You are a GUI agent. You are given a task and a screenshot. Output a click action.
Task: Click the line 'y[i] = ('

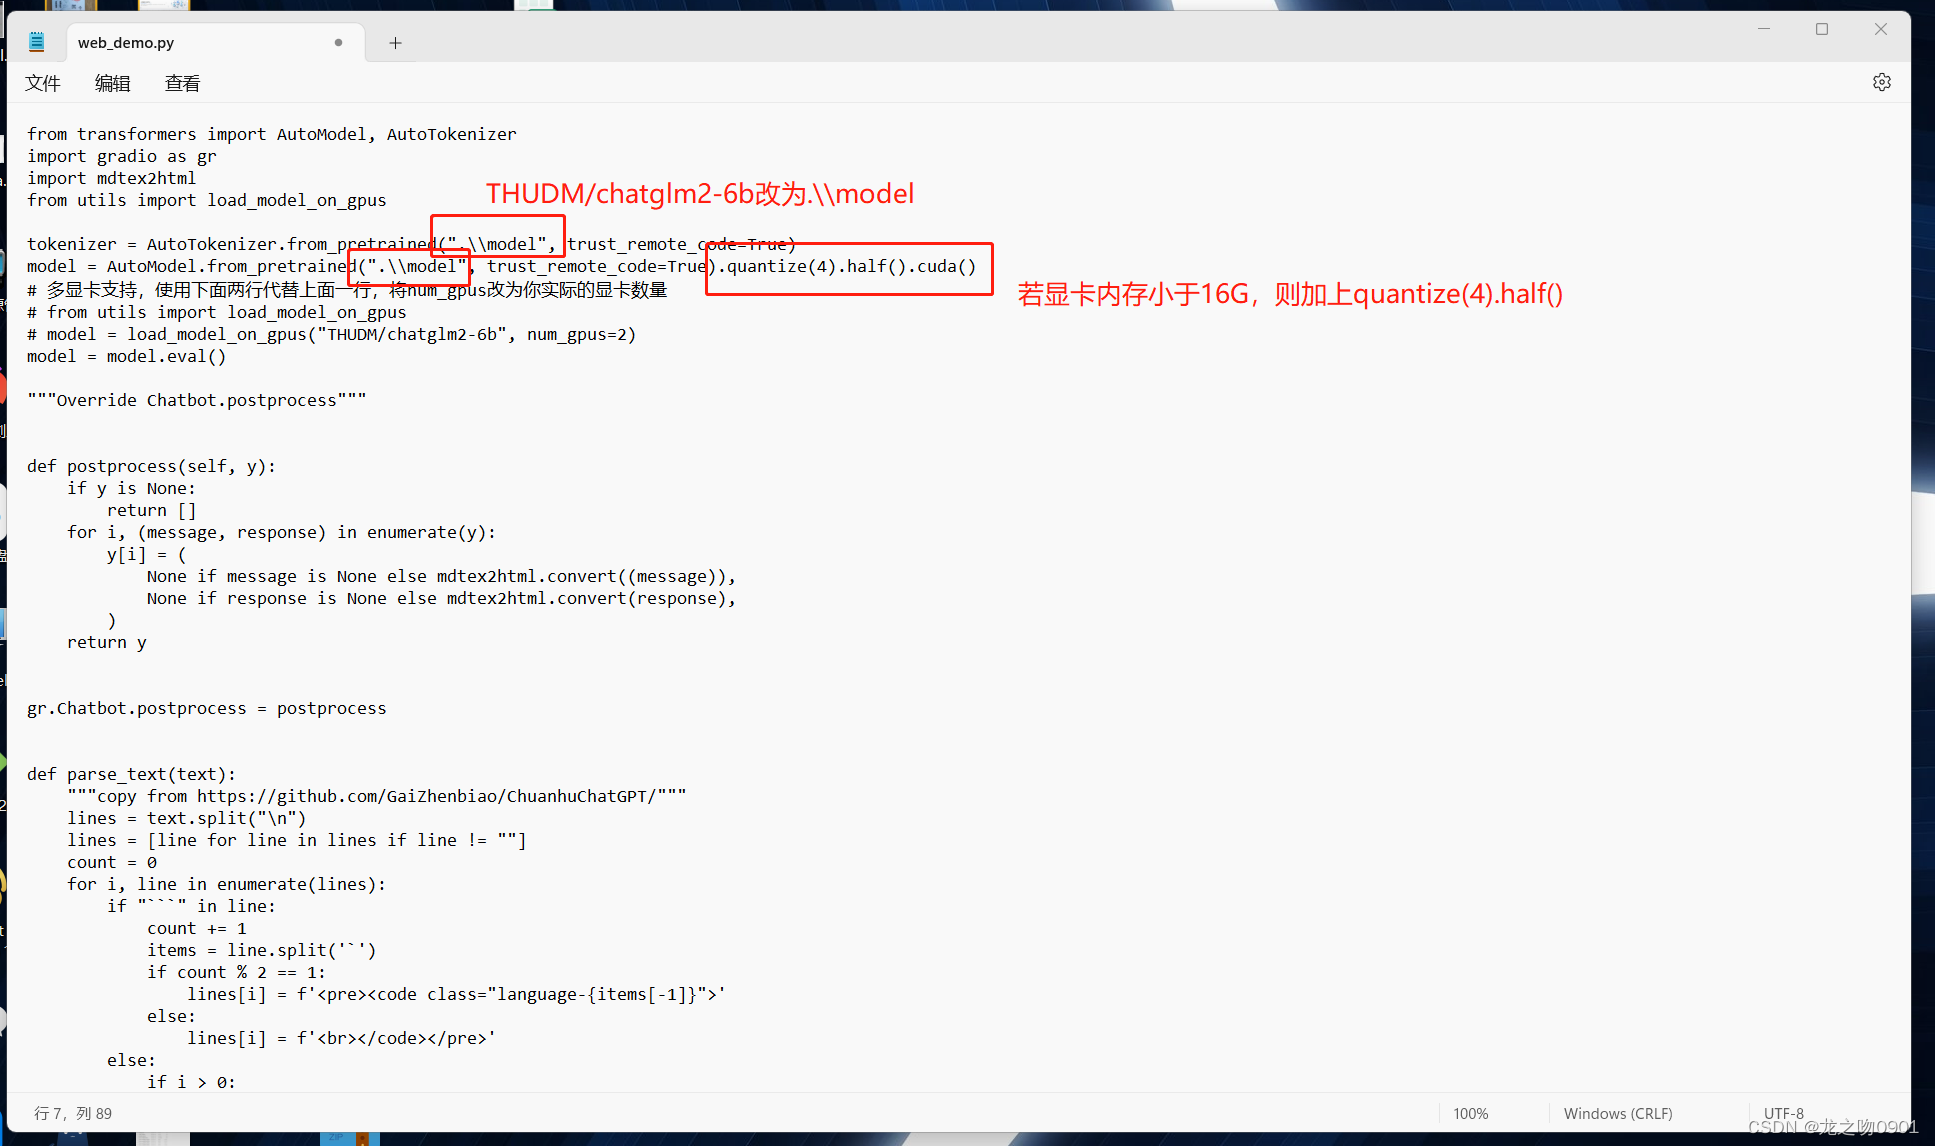146,554
